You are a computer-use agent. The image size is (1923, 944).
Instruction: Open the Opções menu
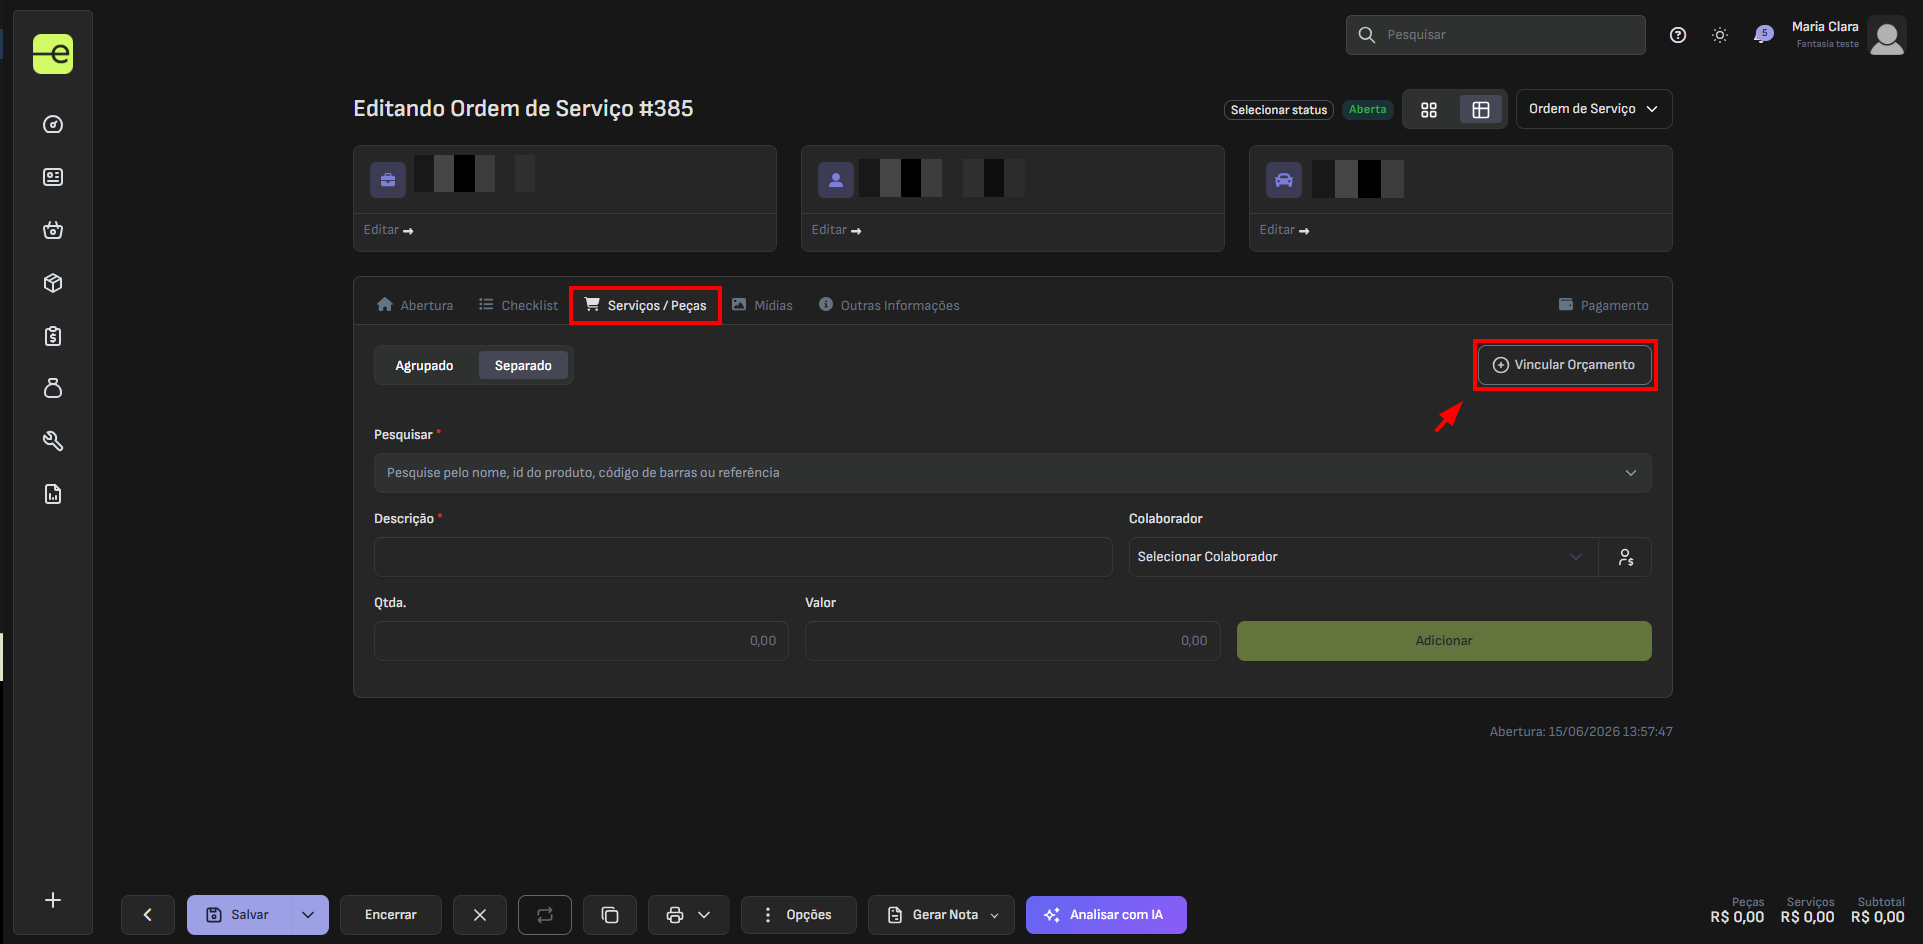point(799,915)
